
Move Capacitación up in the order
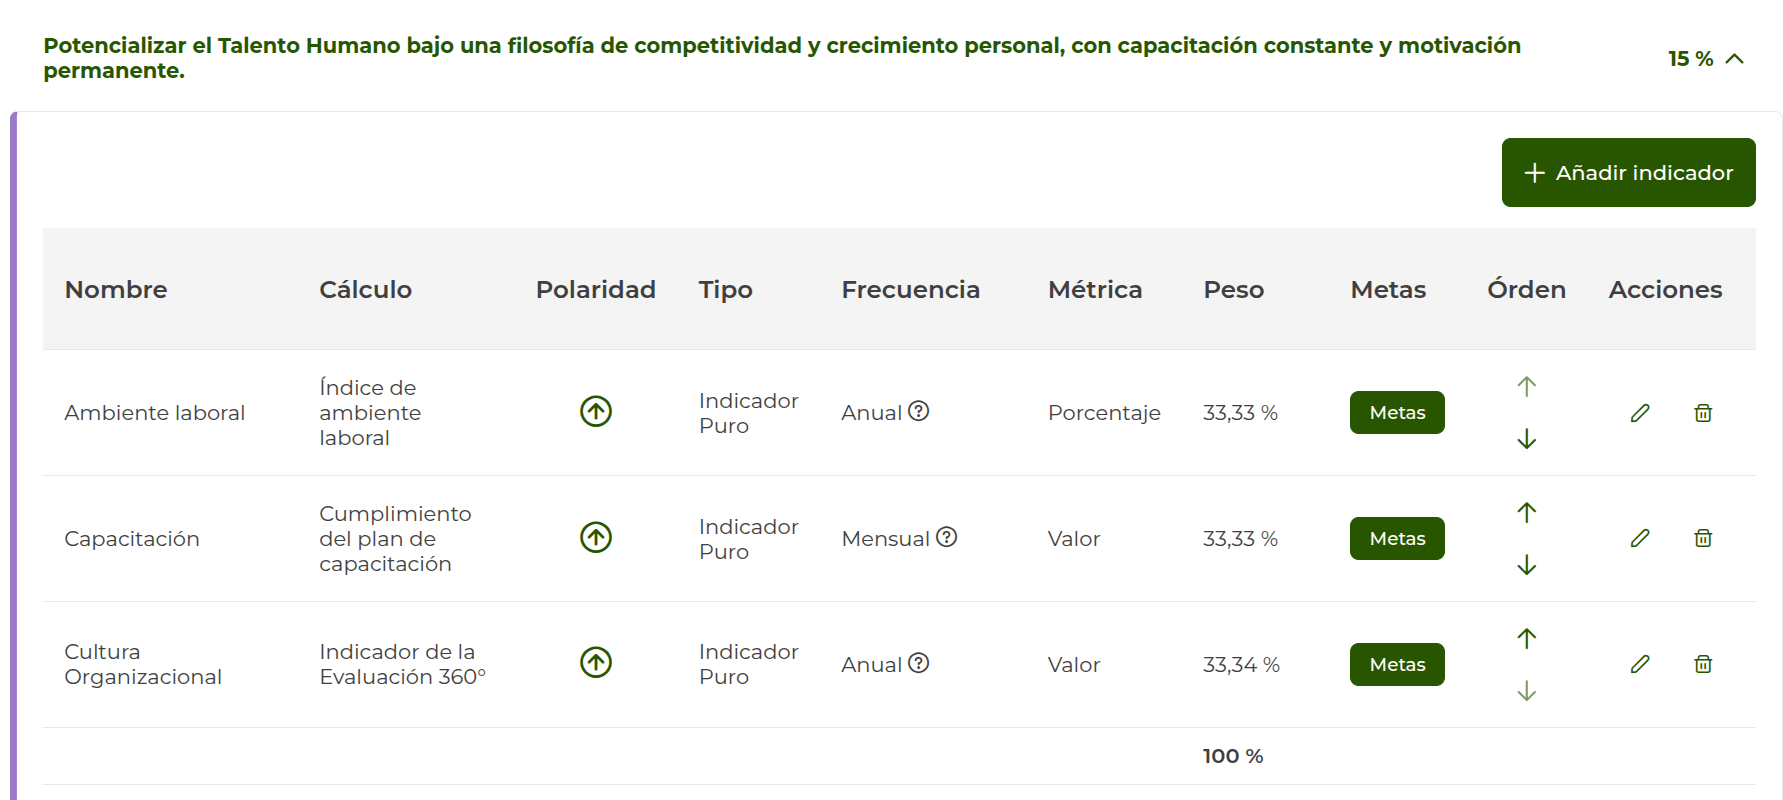1527,512
